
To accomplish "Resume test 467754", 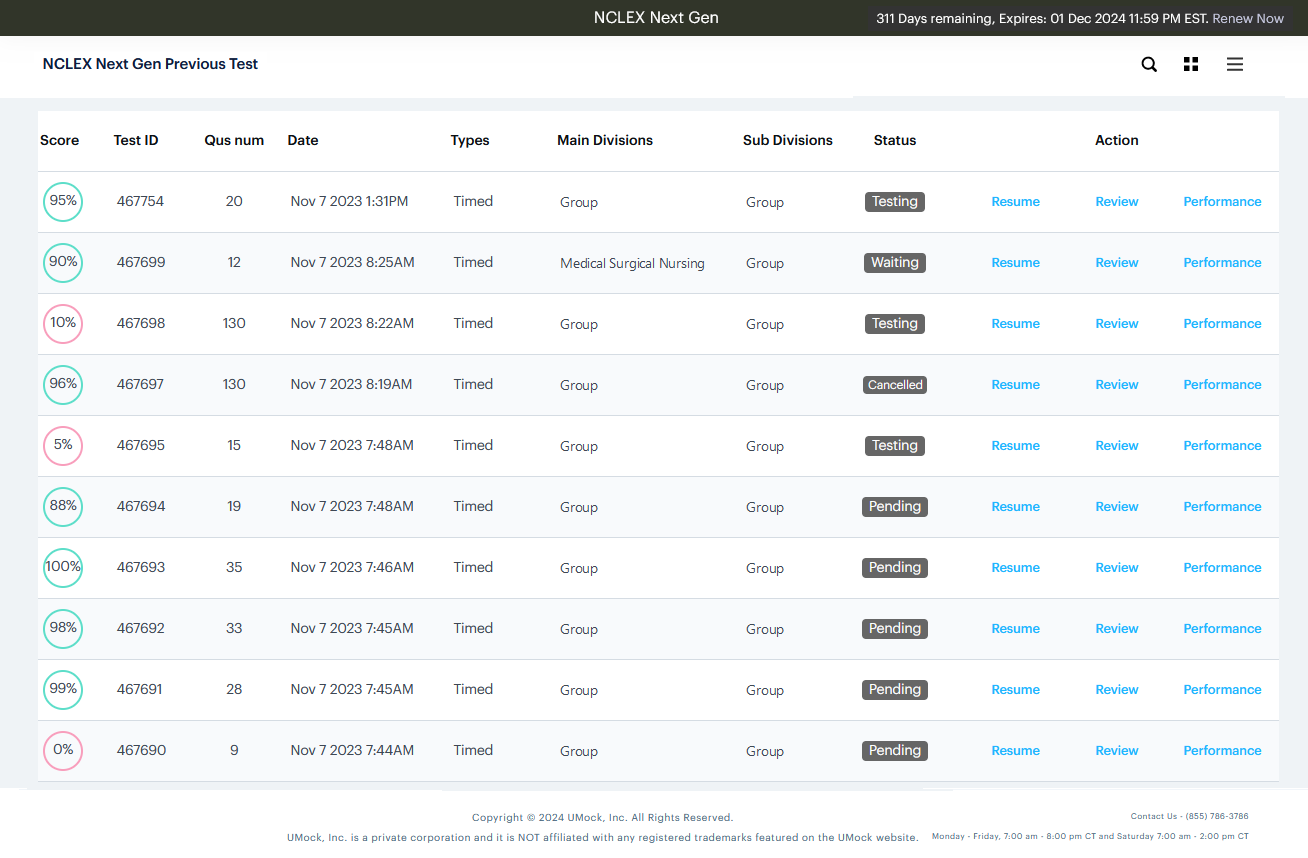I will 1015,202.
